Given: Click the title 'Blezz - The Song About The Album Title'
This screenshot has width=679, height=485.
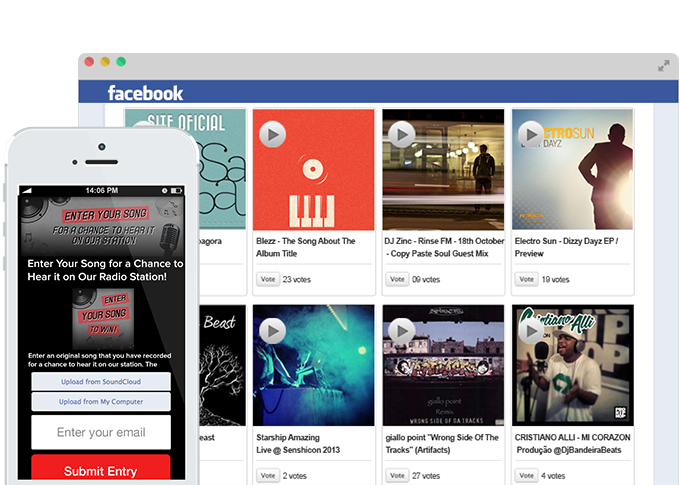Looking at the screenshot, I should pos(305,247).
